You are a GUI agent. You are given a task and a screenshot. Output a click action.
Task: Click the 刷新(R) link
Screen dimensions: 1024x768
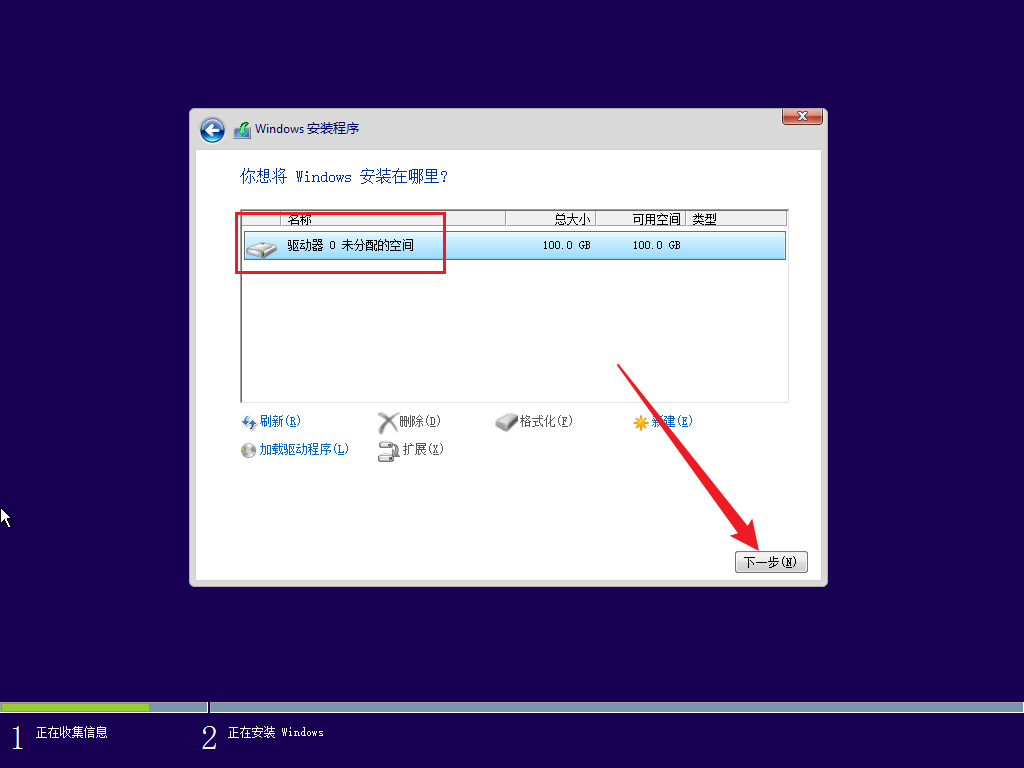[280, 421]
